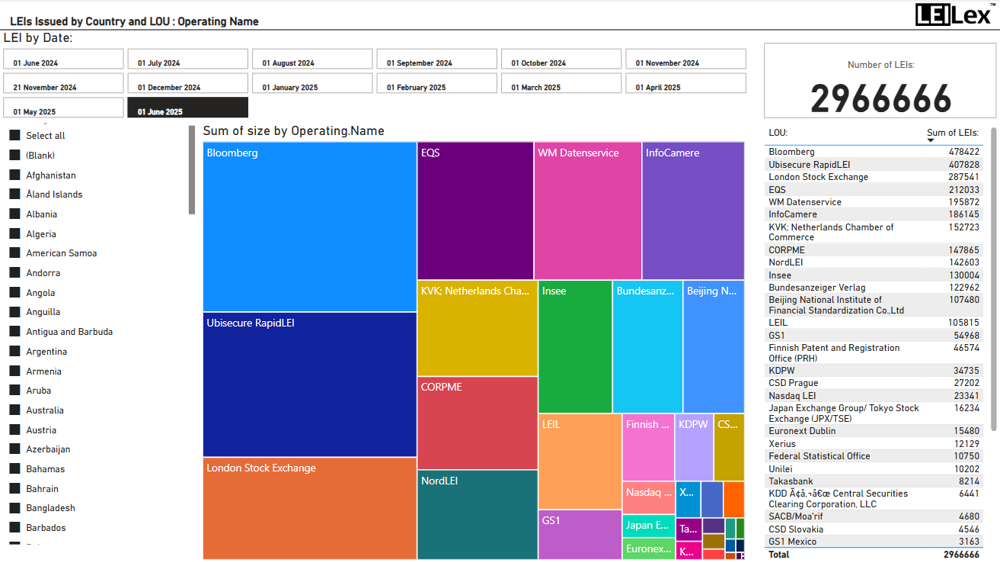Check the Åland Islands checkbox
Viewport: 1000px width, 562px height.
15,194
